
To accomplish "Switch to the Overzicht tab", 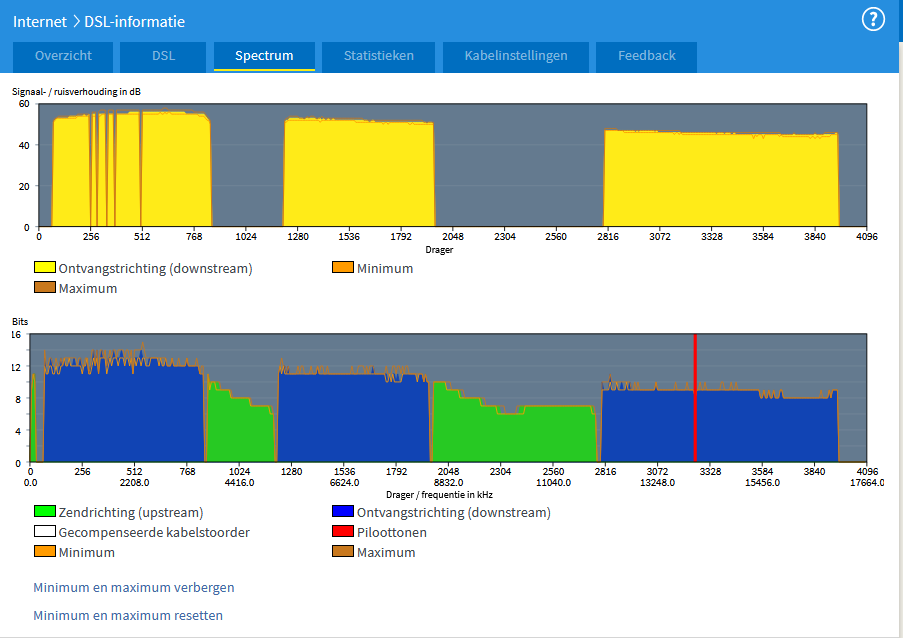I will pyautogui.click(x=63, y=56).
